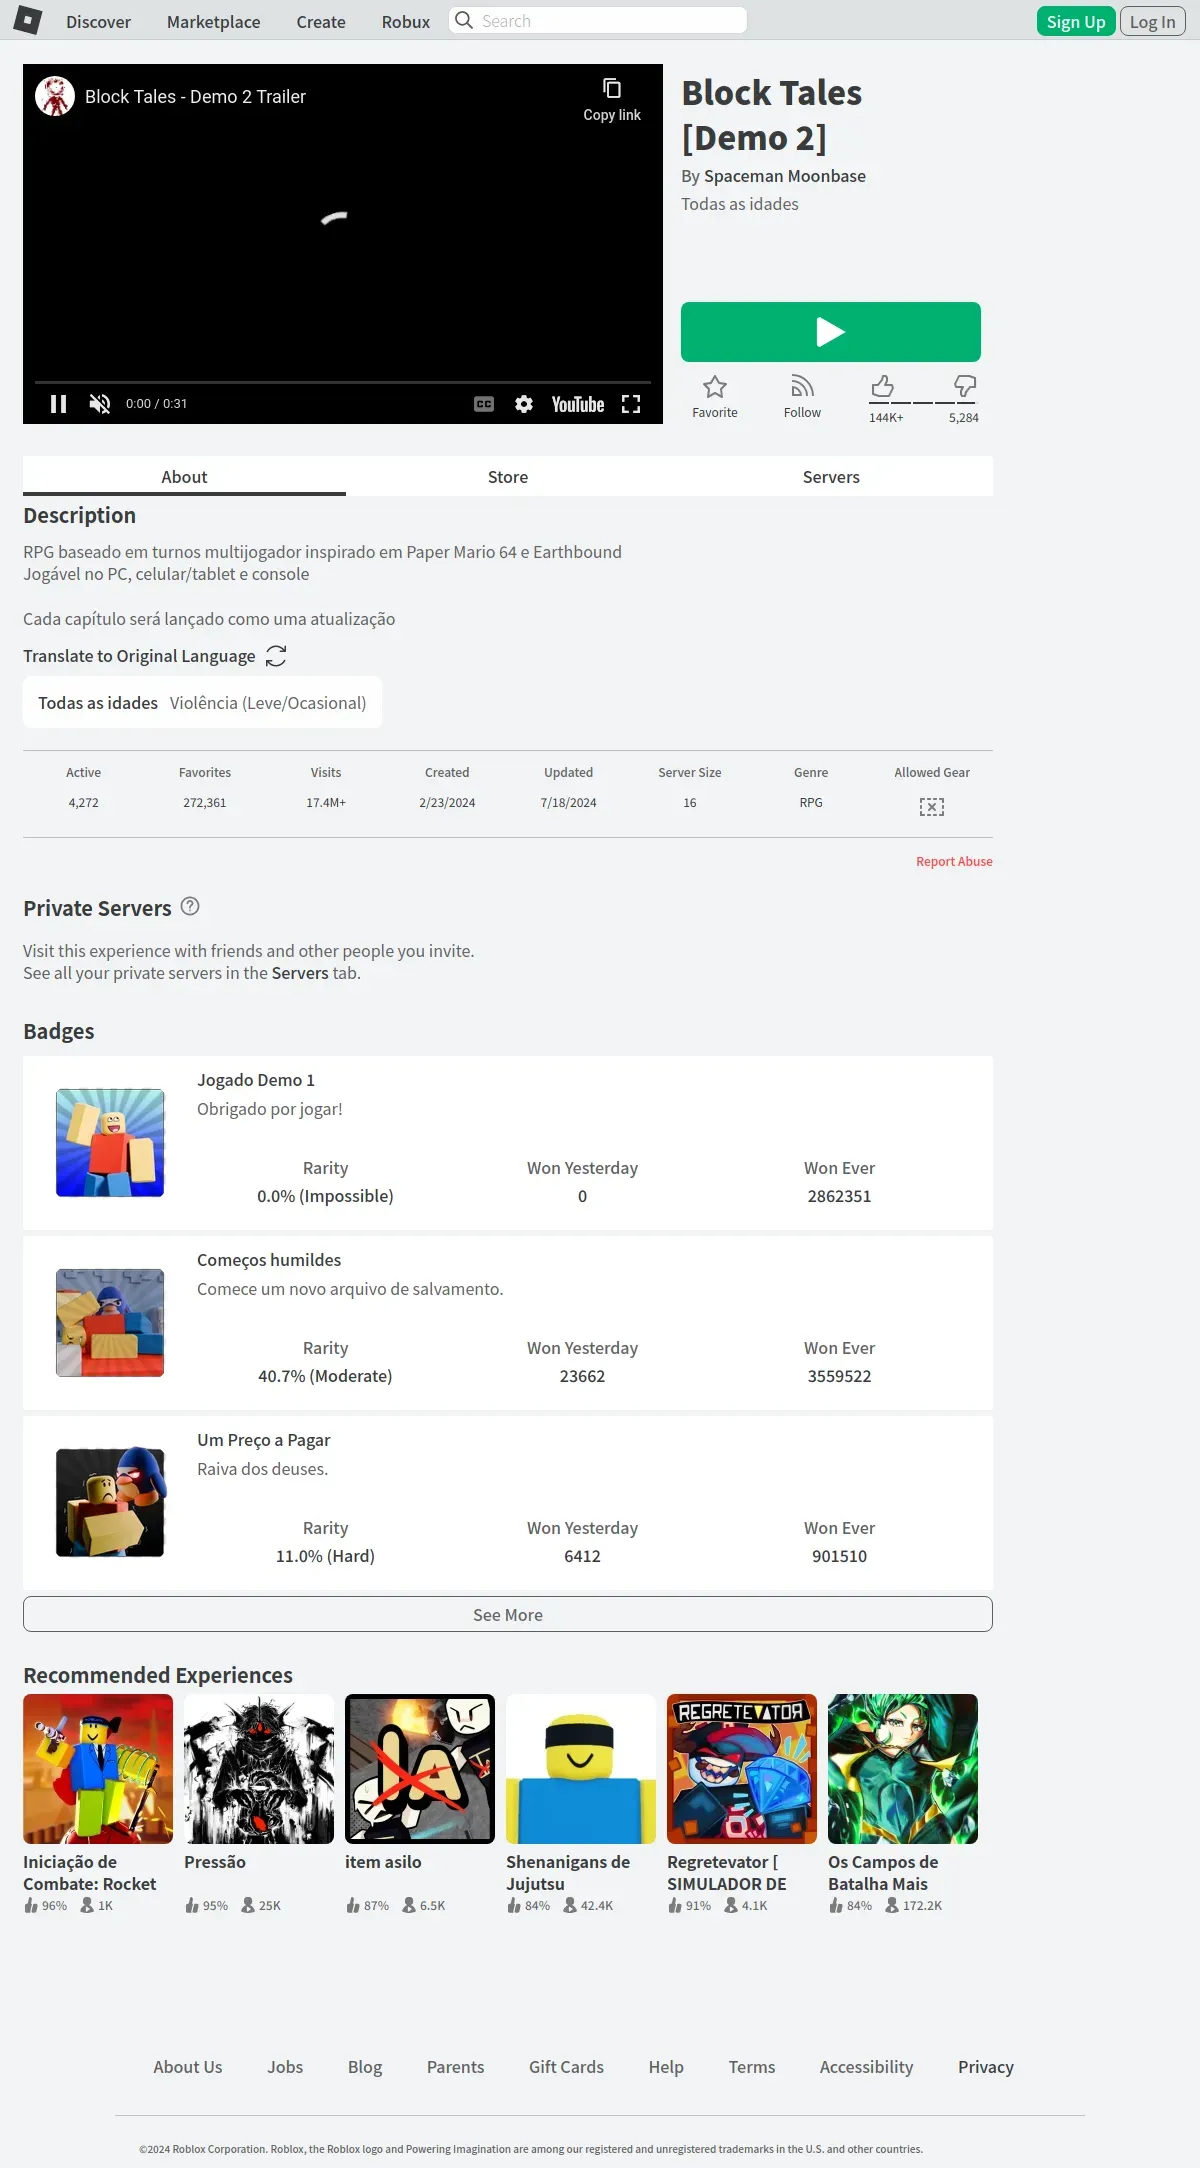The height and width of the screenshot is (2168, 1200).
Task: Unmute the trailer video sound
Action: pyautogui.click(x=100, y=404)
